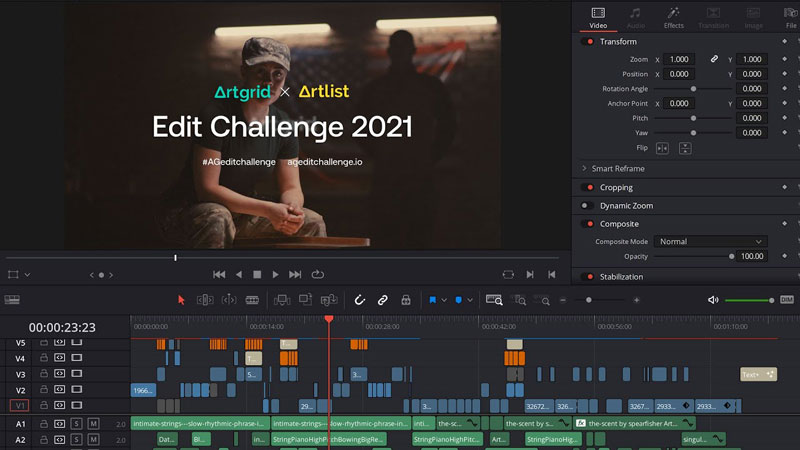This screenshot has width=800, height=450.
Task: Click the Position Lock padlock icon
Action: tap(405, 299)
